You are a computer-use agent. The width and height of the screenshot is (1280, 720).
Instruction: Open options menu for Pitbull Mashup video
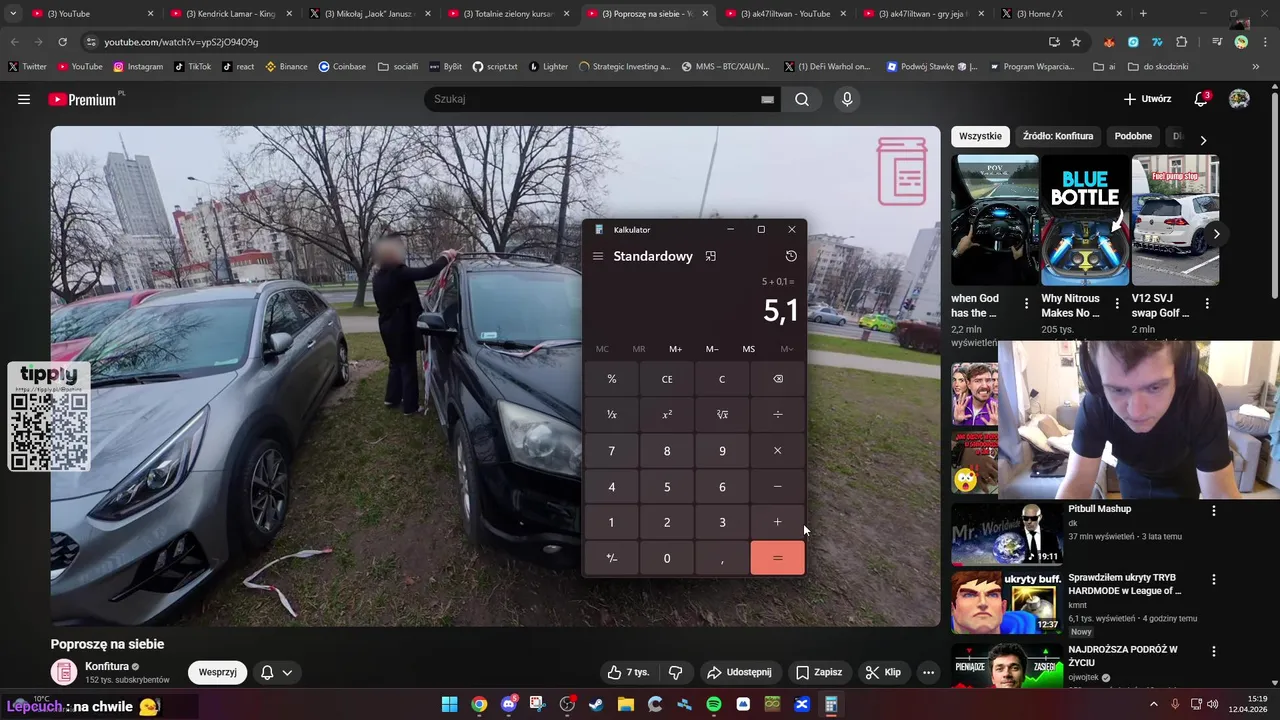click(x=1214, y=511)
